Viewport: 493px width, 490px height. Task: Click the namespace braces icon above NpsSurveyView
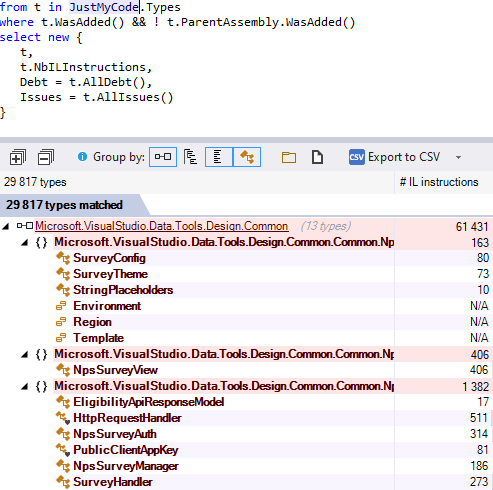pyautogui.click(x=41, y=354)
